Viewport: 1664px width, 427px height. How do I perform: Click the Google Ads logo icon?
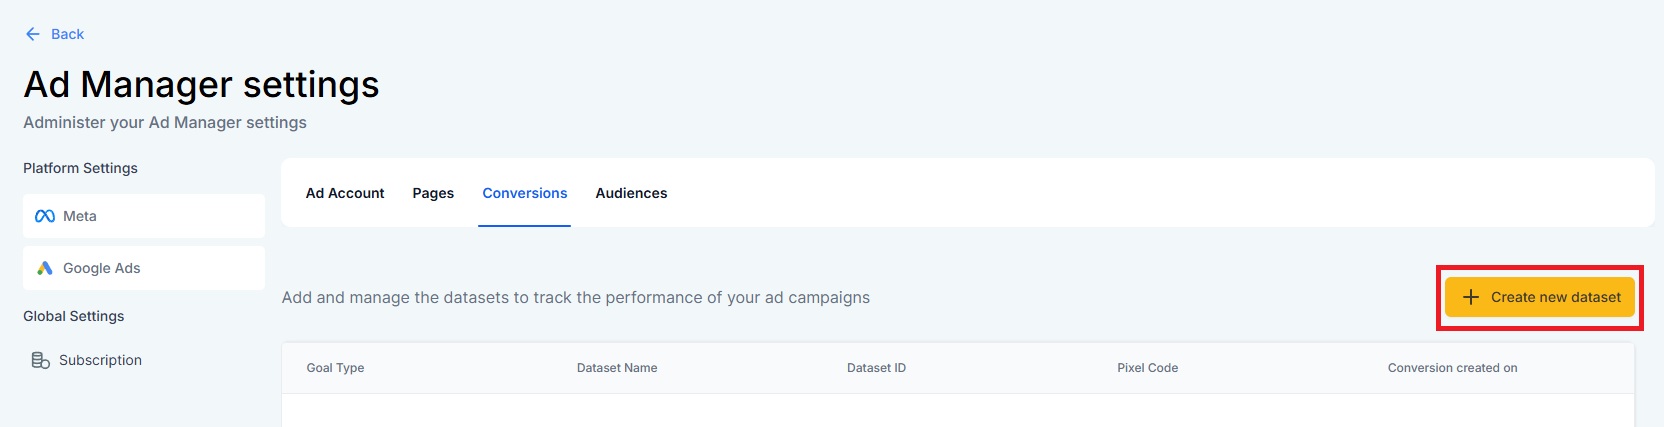tap(45, 268)
